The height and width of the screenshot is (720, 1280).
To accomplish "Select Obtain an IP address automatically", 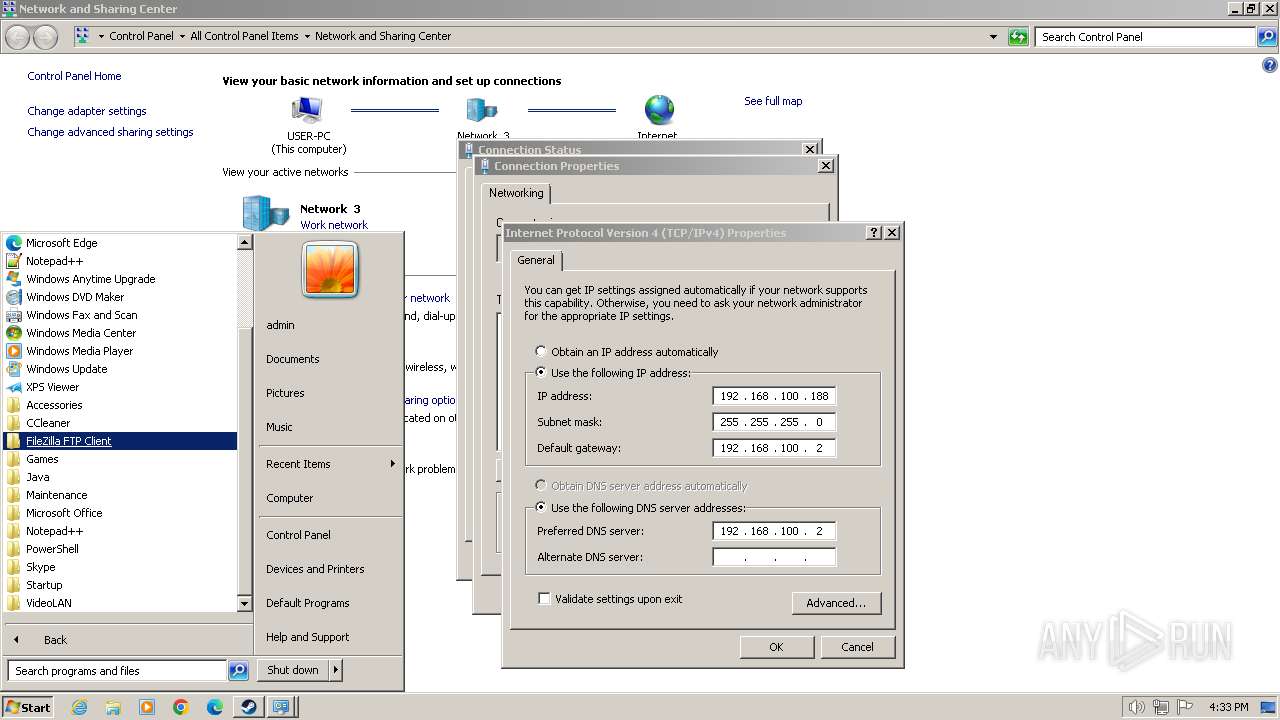I will click(541, 352).
